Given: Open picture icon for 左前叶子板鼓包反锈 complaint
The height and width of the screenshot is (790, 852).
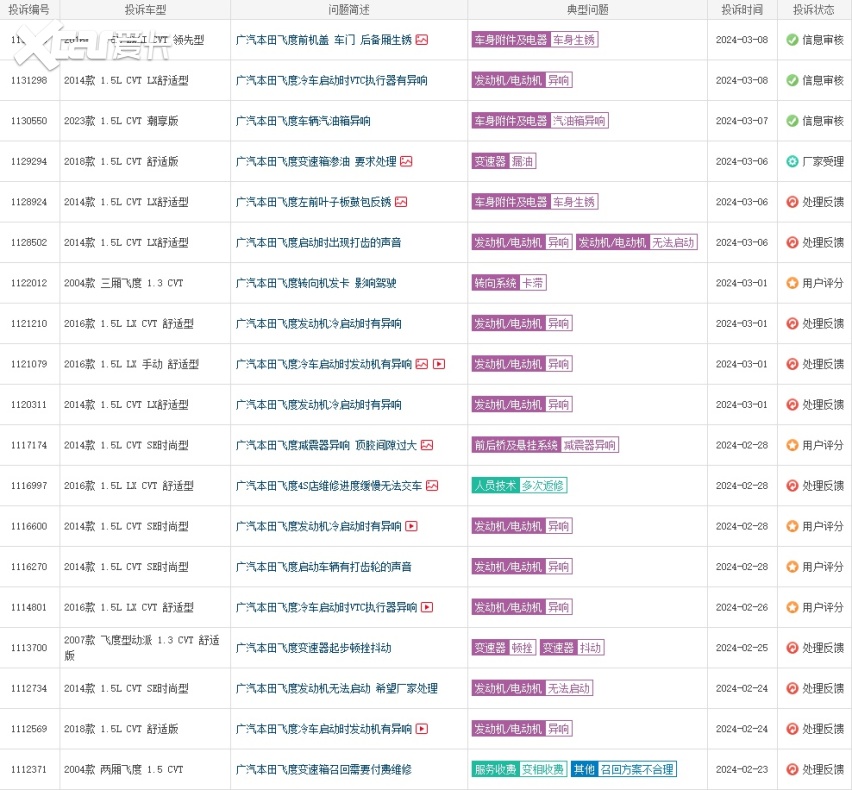Looking at the screenshot, I should 401,202.
